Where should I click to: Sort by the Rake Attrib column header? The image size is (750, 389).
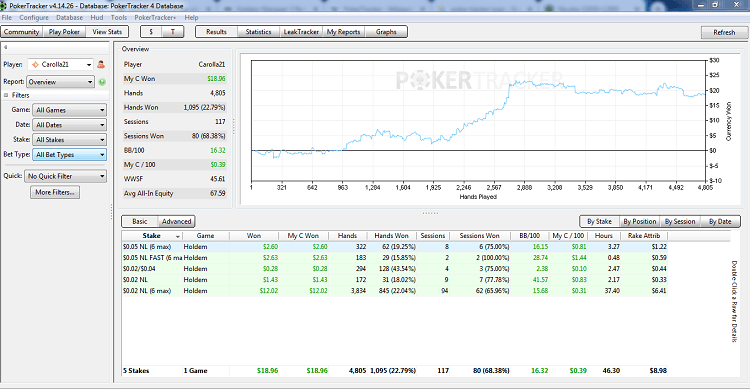click(644, 235)
